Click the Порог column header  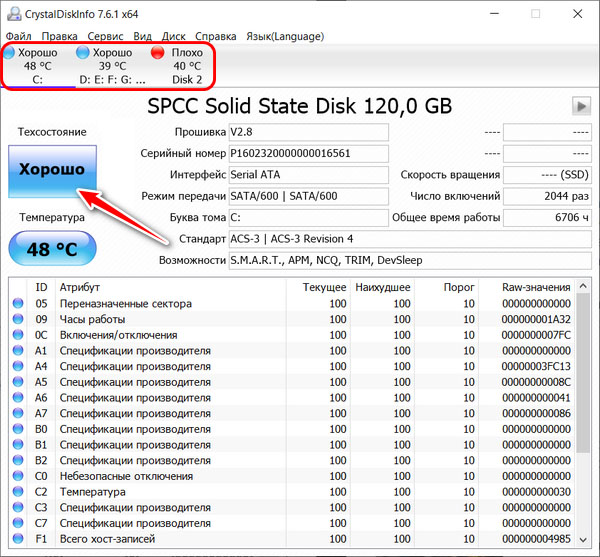tap(447, 287)
